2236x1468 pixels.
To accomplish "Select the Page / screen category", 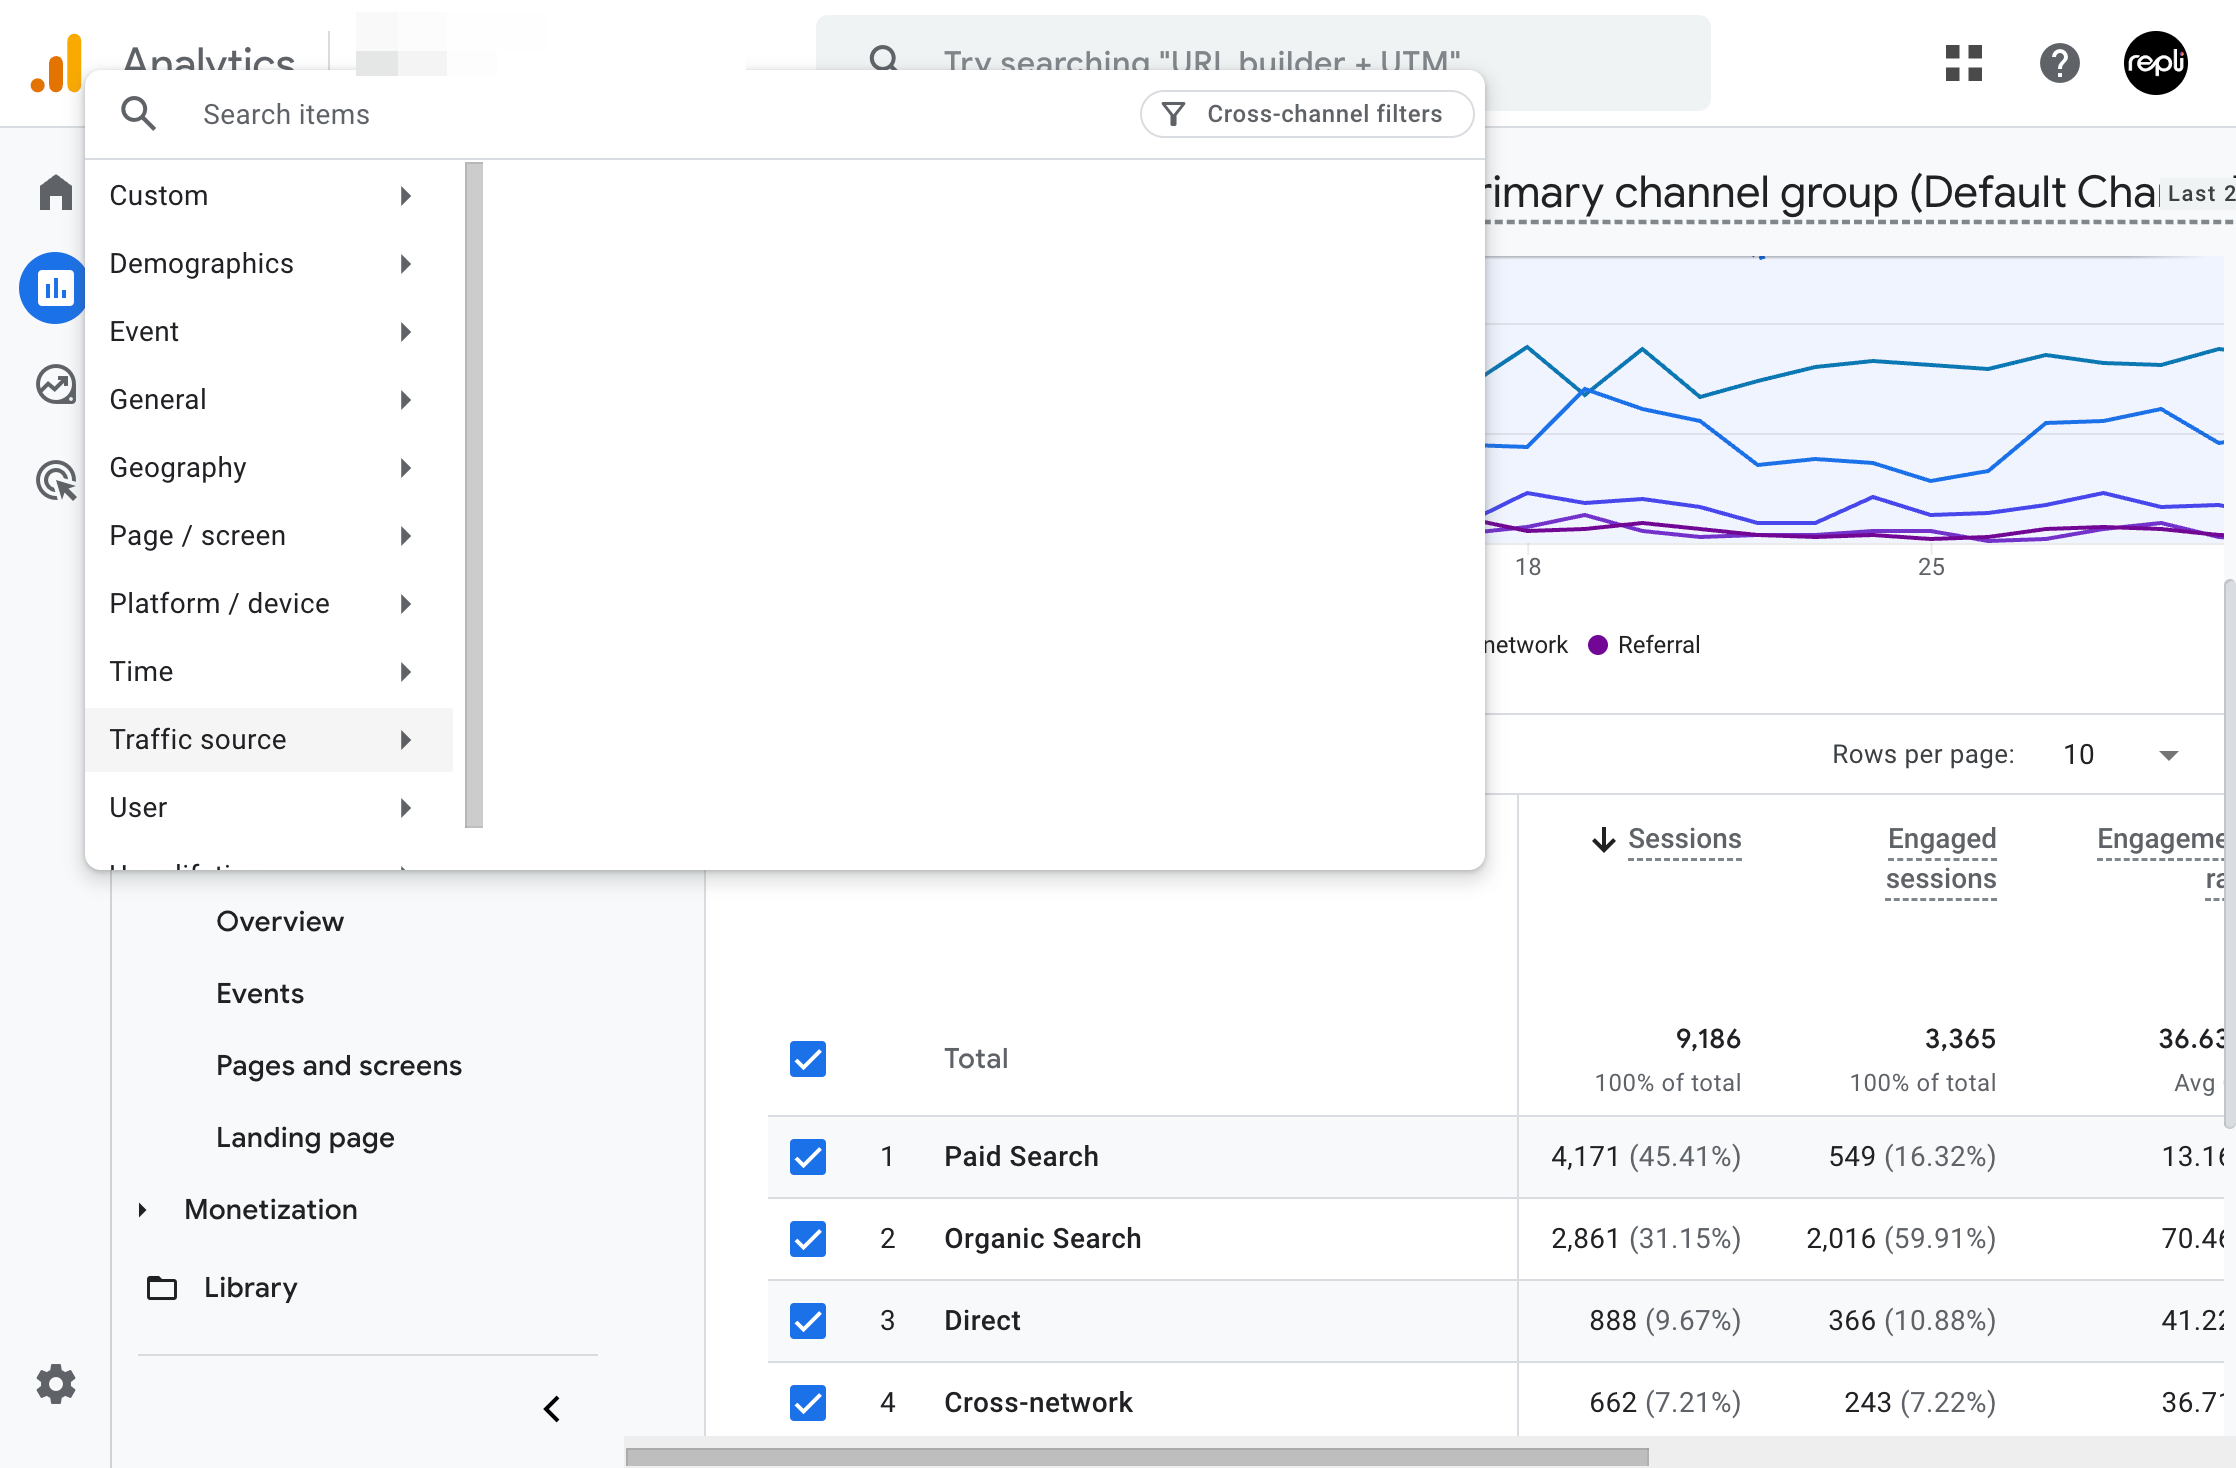I will [x=268, y=536].
